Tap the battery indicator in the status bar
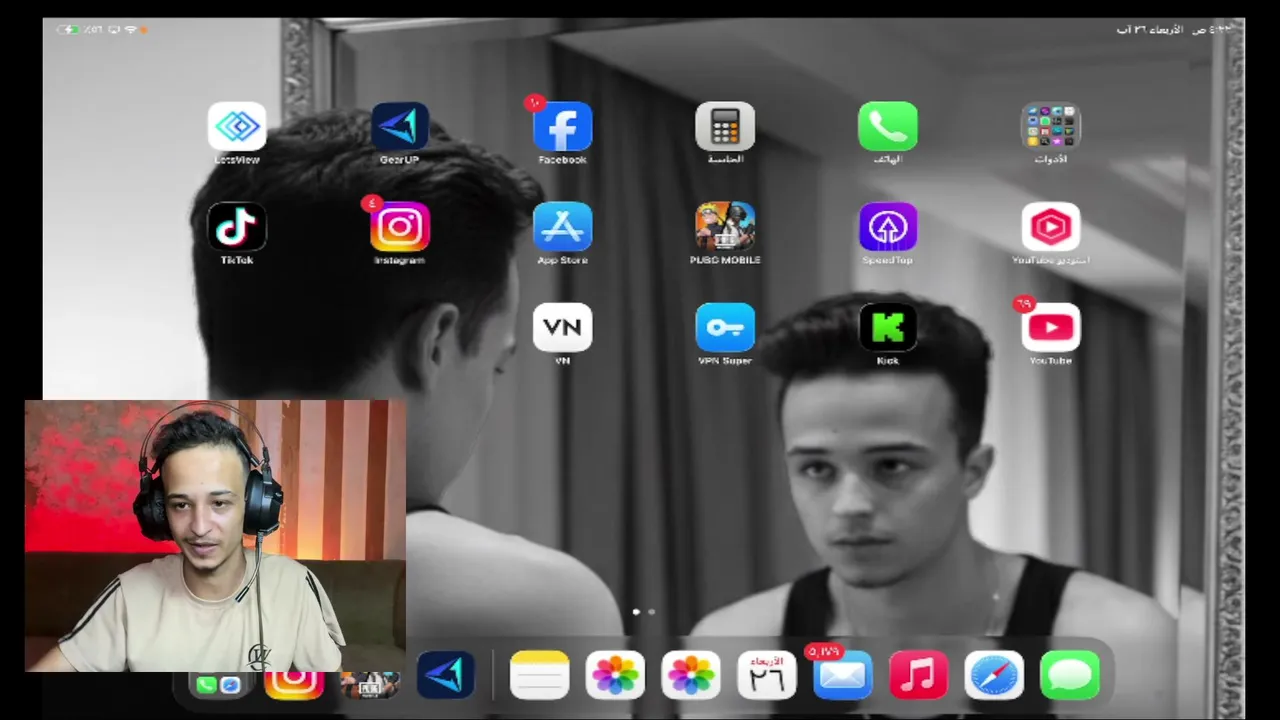The image size is (1280, 720). pyautogui.click(x=69, y=30)
